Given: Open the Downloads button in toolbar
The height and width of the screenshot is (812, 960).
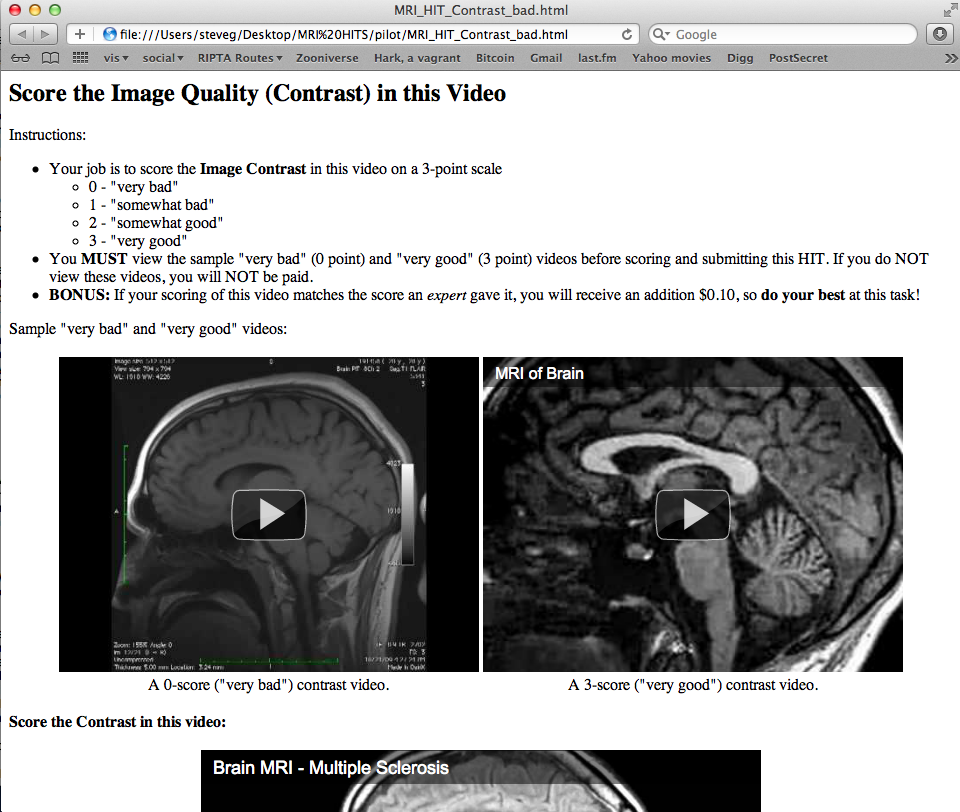Looking at the screenshot, I should (939, 34).
